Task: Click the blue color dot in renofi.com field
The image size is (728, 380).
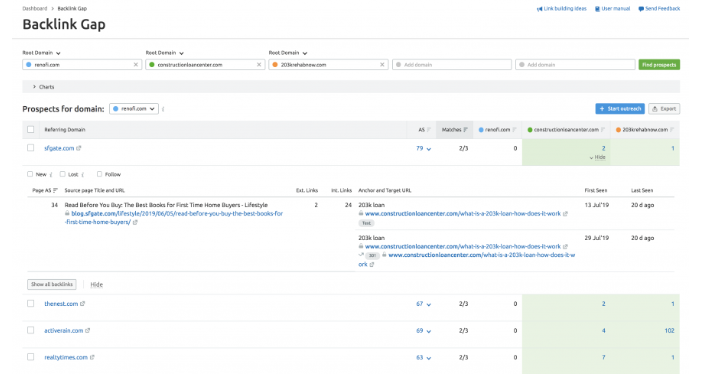Action: 29,65
